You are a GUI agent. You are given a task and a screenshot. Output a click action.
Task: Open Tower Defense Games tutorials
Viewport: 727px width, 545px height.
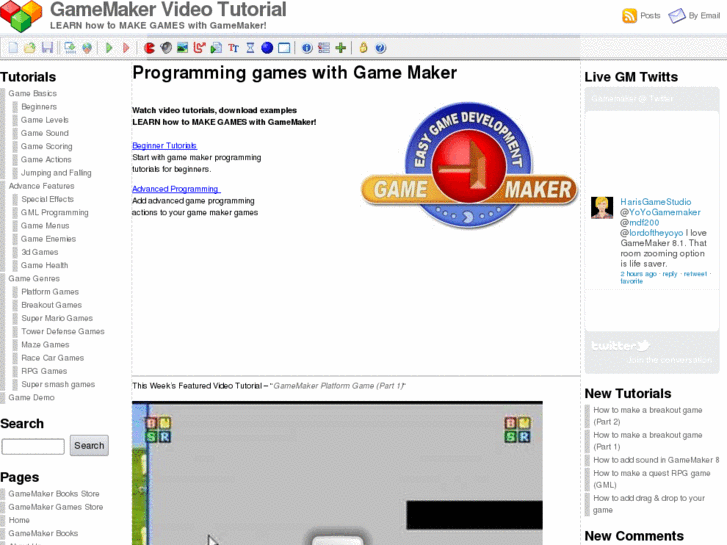(x=63, y=331)
